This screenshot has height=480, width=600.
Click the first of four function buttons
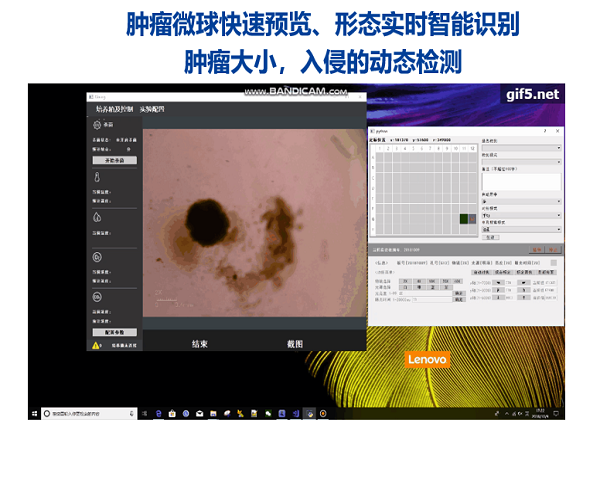[x=481, y=272]
